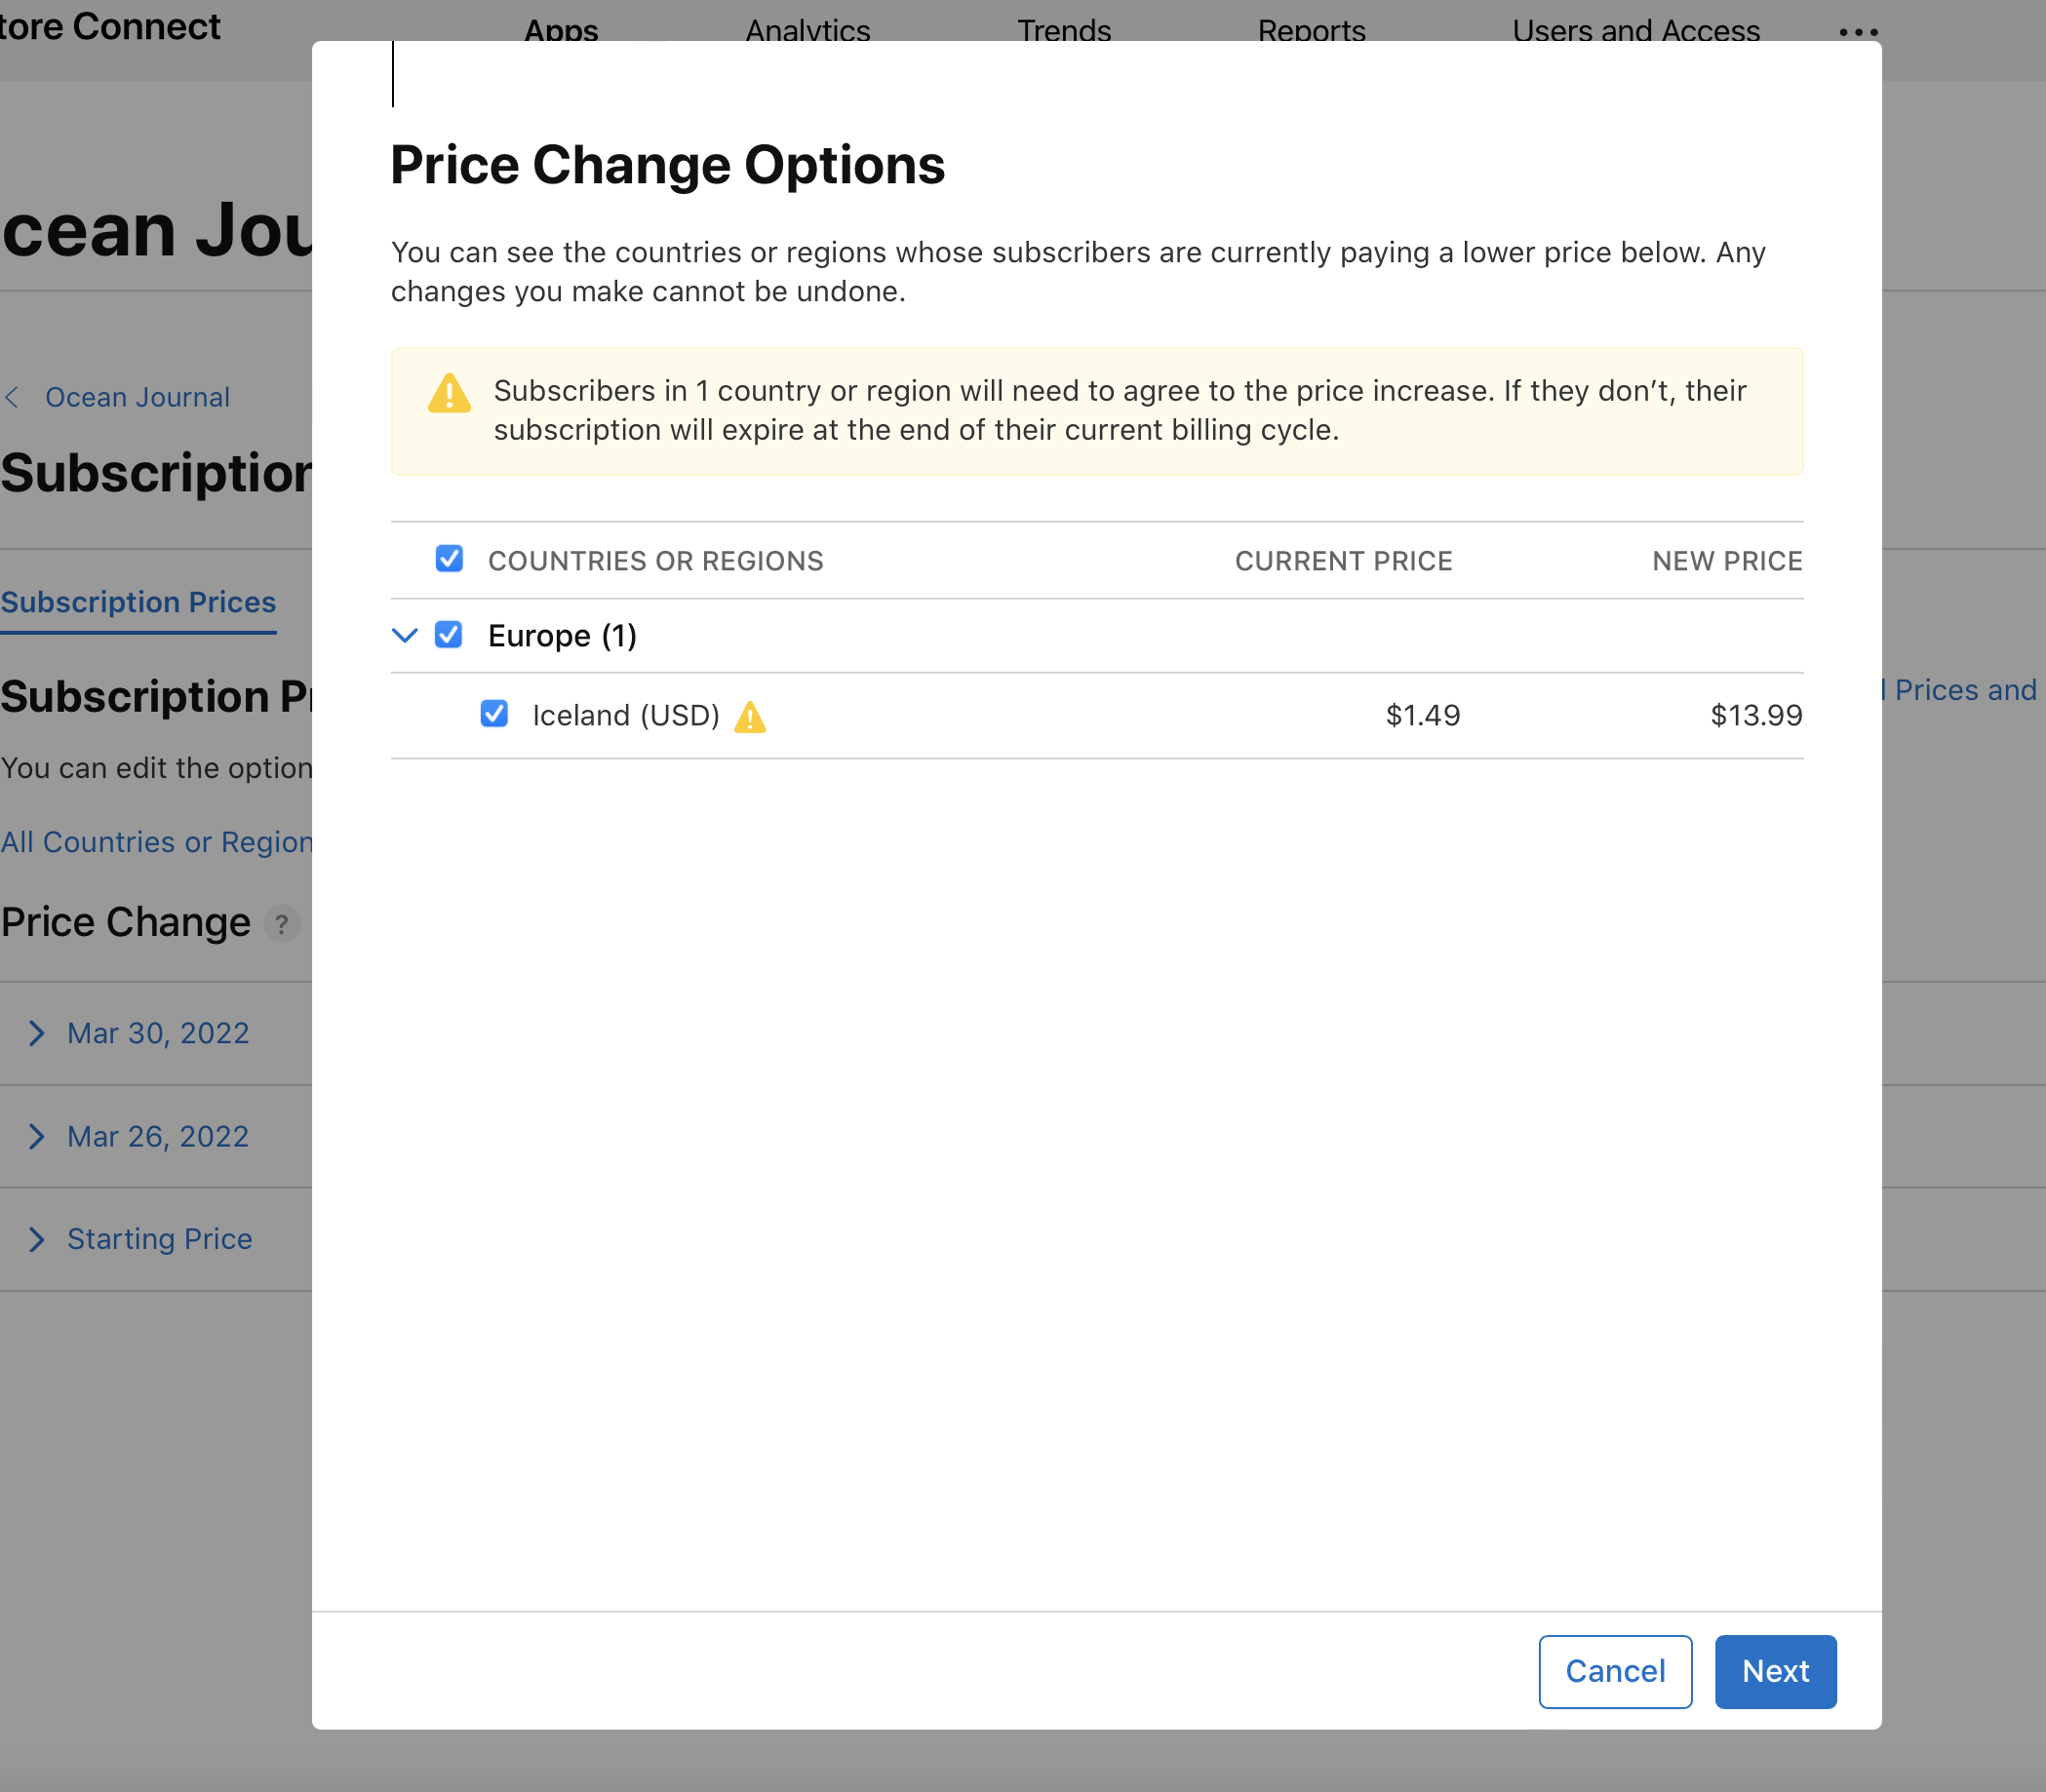Uncheck the Europe group checkbox
Viewport: 2046px width, 1792px height.
pos(448,635)
